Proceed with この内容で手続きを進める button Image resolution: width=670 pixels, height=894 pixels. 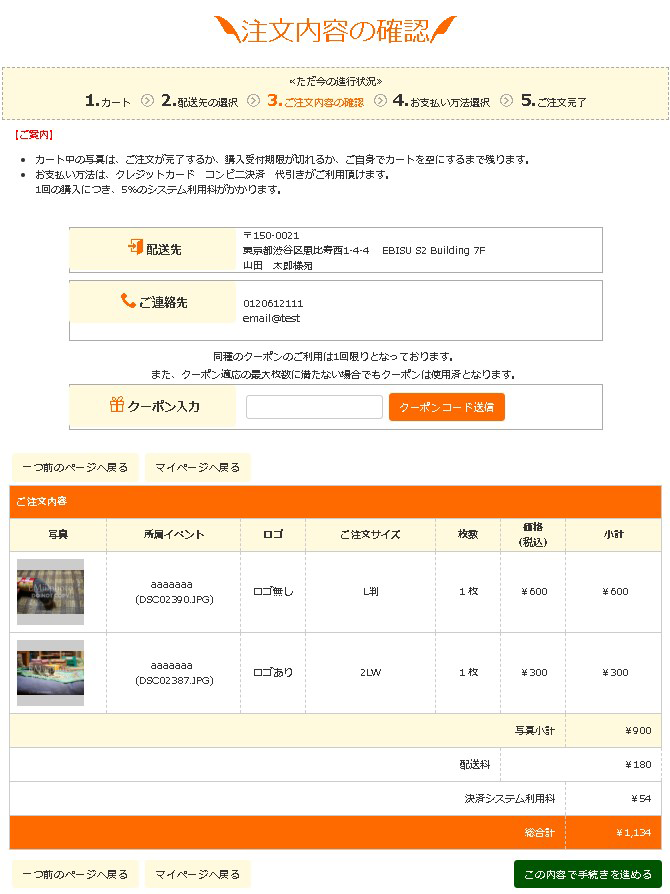click(x=587, y=874)
